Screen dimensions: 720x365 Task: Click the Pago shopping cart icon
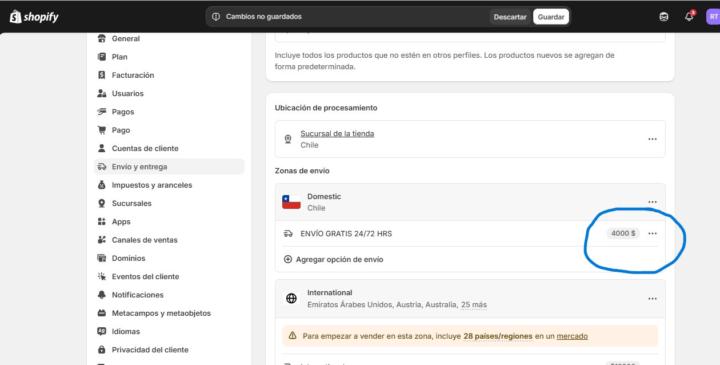point(101,130)
